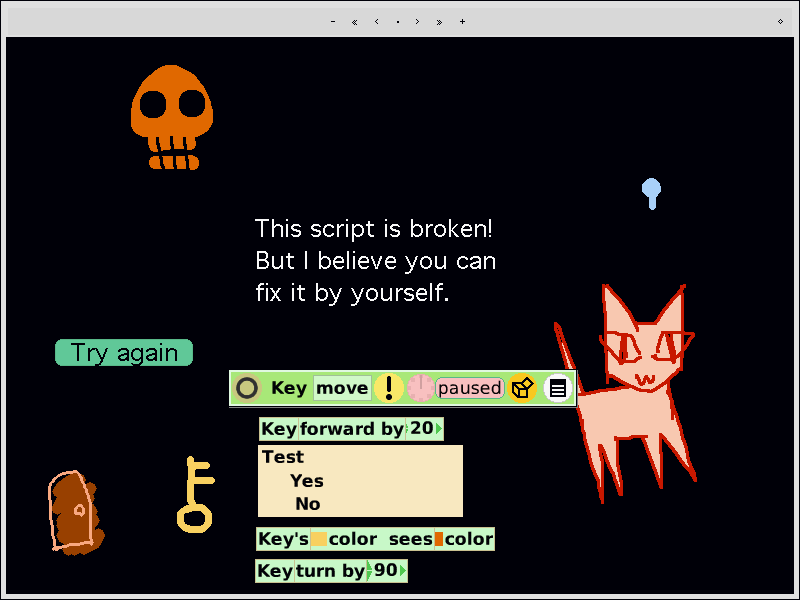This screenshot has width=800, height=600.
Task: Go to the previous page with the single left arrow
Action: (x=377, y=21)
